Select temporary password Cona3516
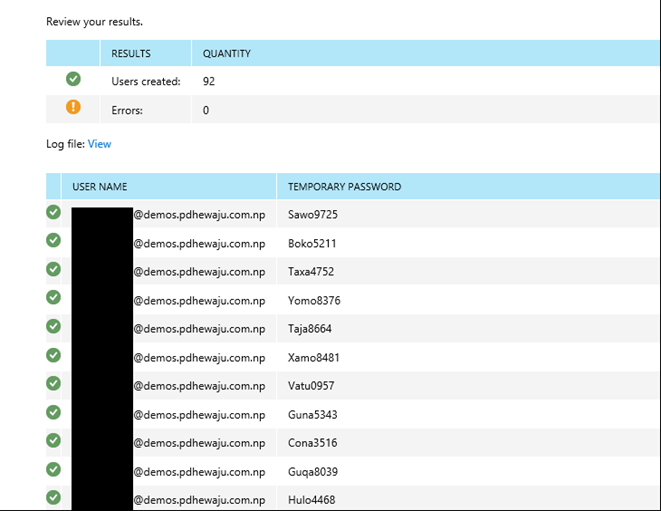661x511 pixels. 313,443
